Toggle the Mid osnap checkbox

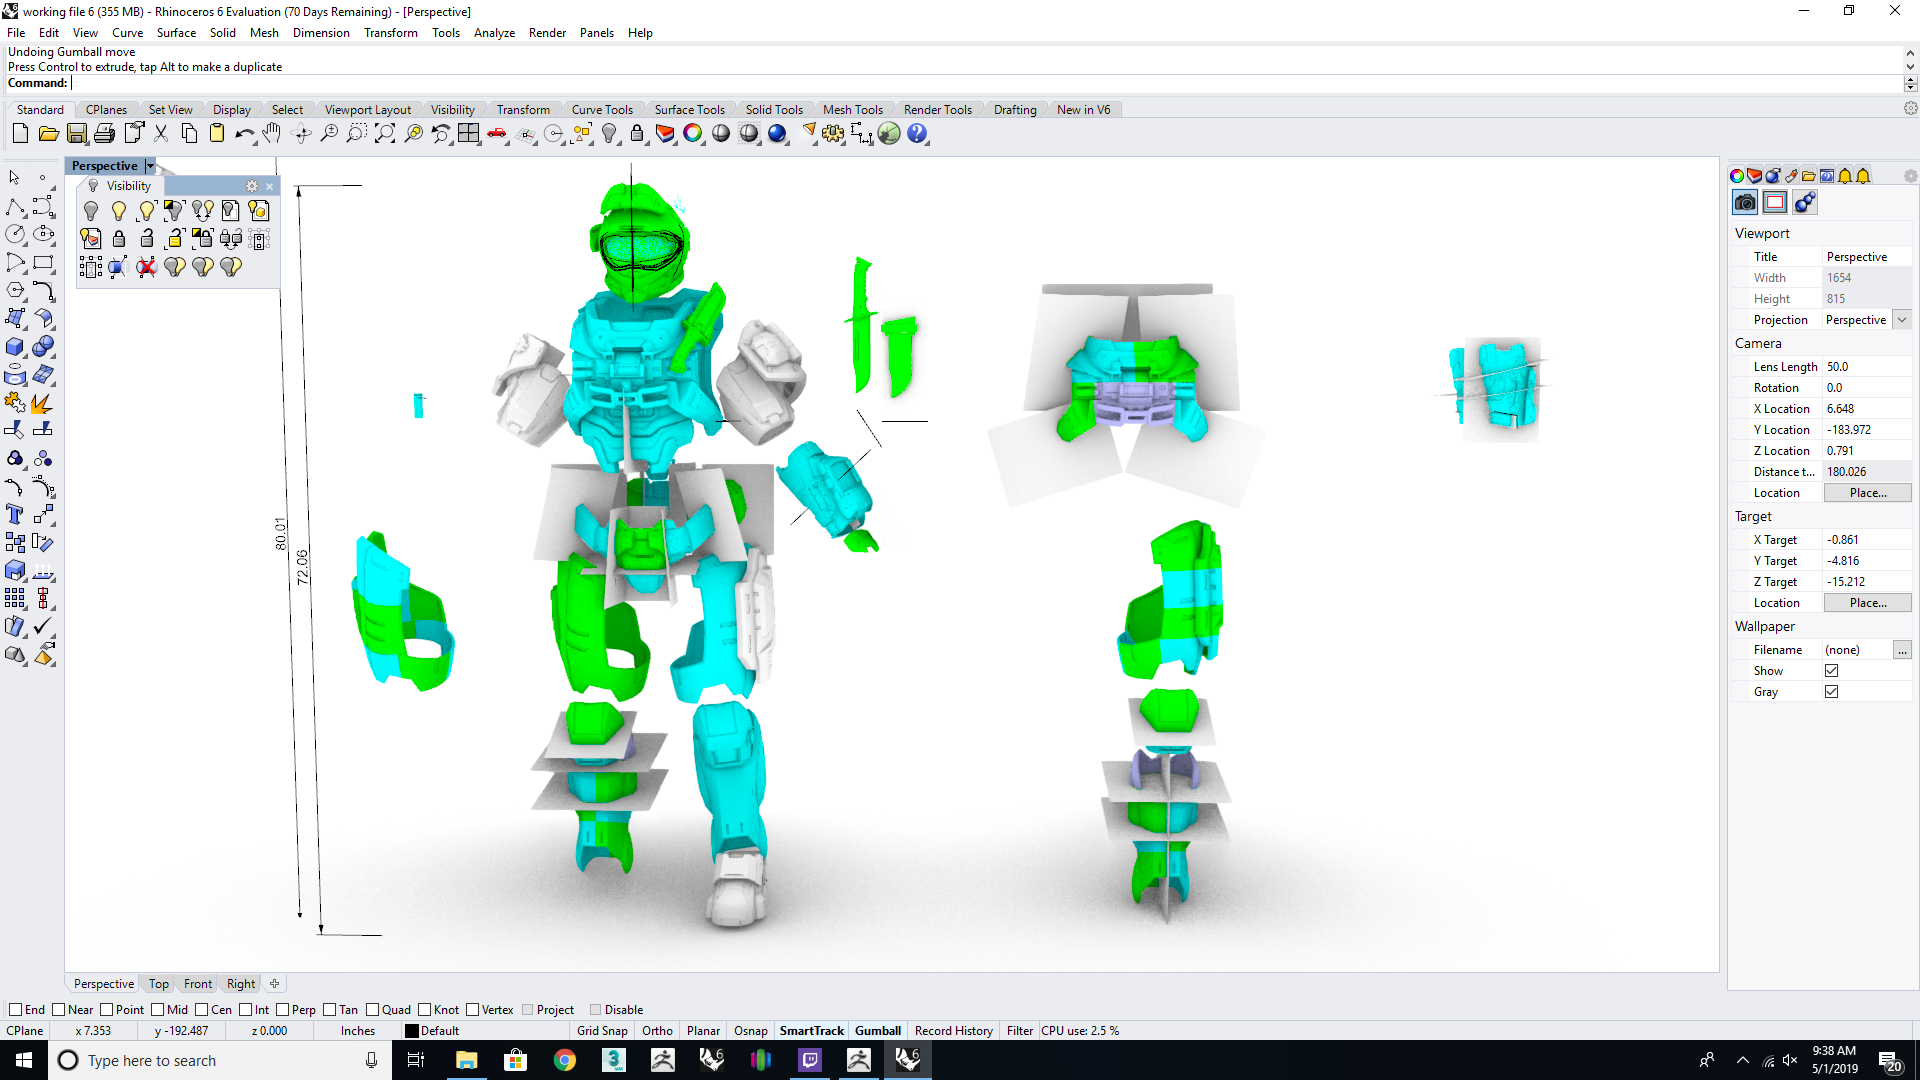click(x=158, y=1010)
